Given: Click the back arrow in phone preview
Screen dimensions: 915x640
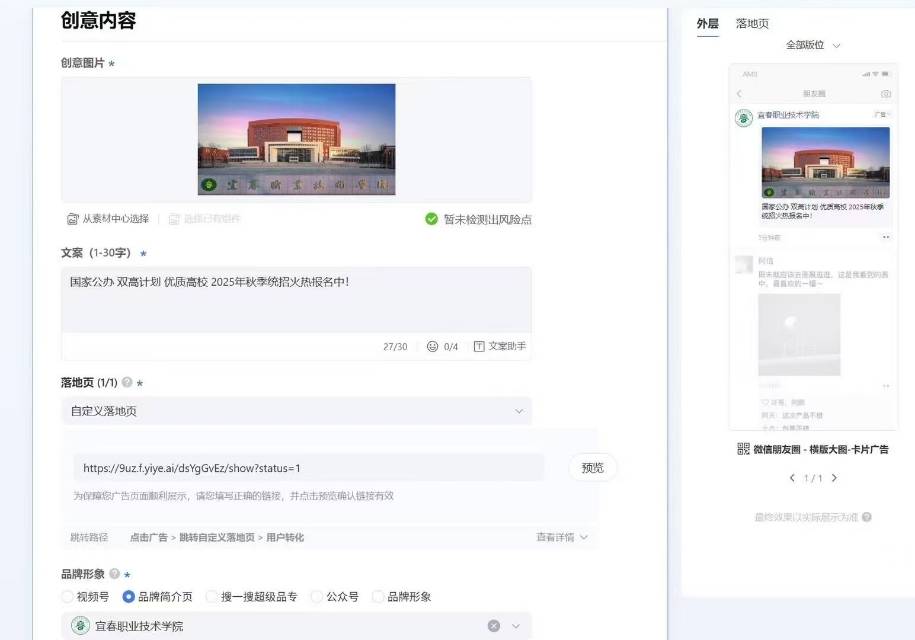Looking at the screenshot, I should (739, 94).
